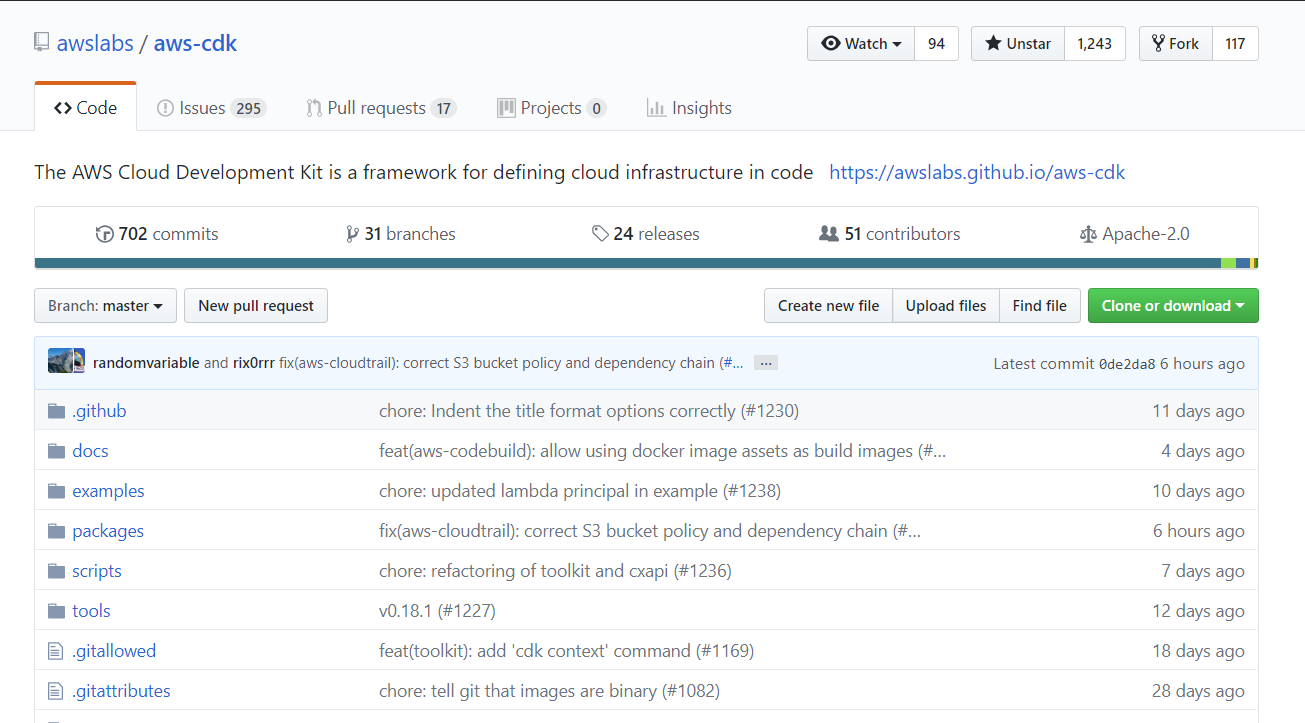The image size is (1305, 723).
Task: Click the .gitattributes file icon
Action: [x=56, y=691]
